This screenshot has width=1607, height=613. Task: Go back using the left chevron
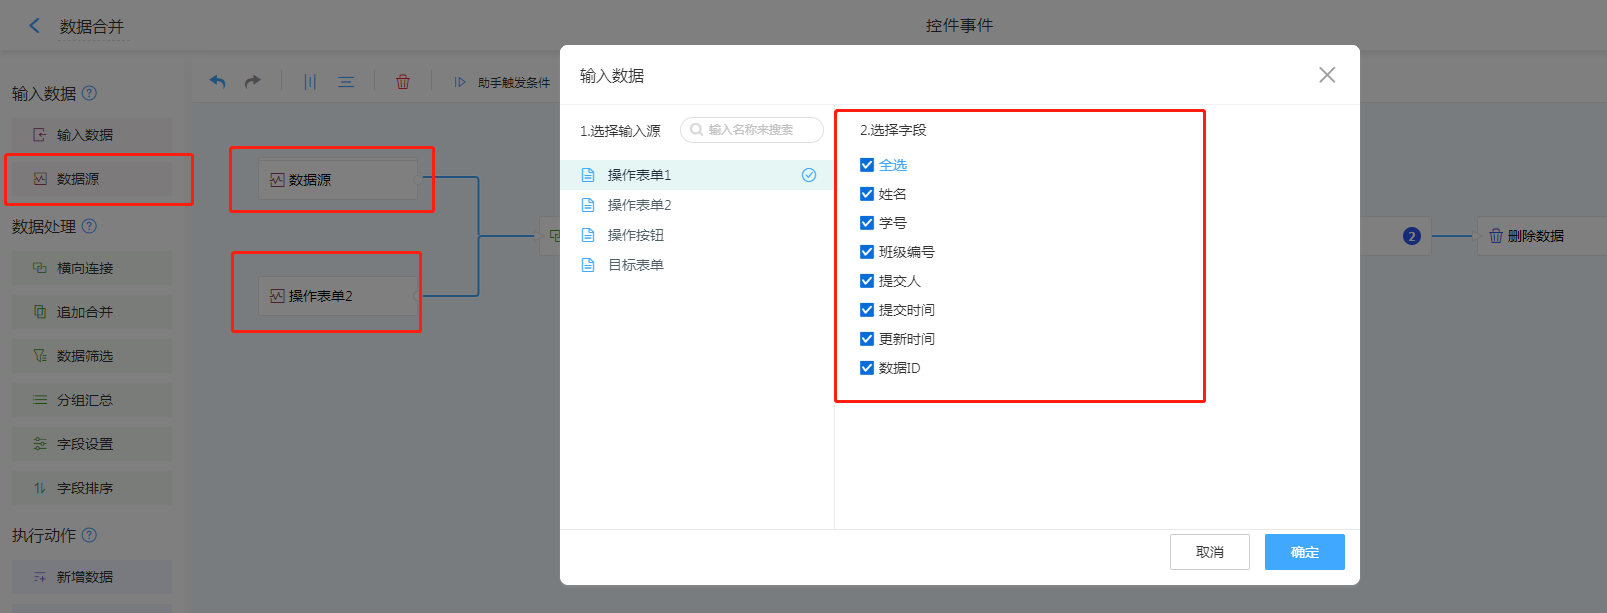pyautogui.click(x=35, y=26)
